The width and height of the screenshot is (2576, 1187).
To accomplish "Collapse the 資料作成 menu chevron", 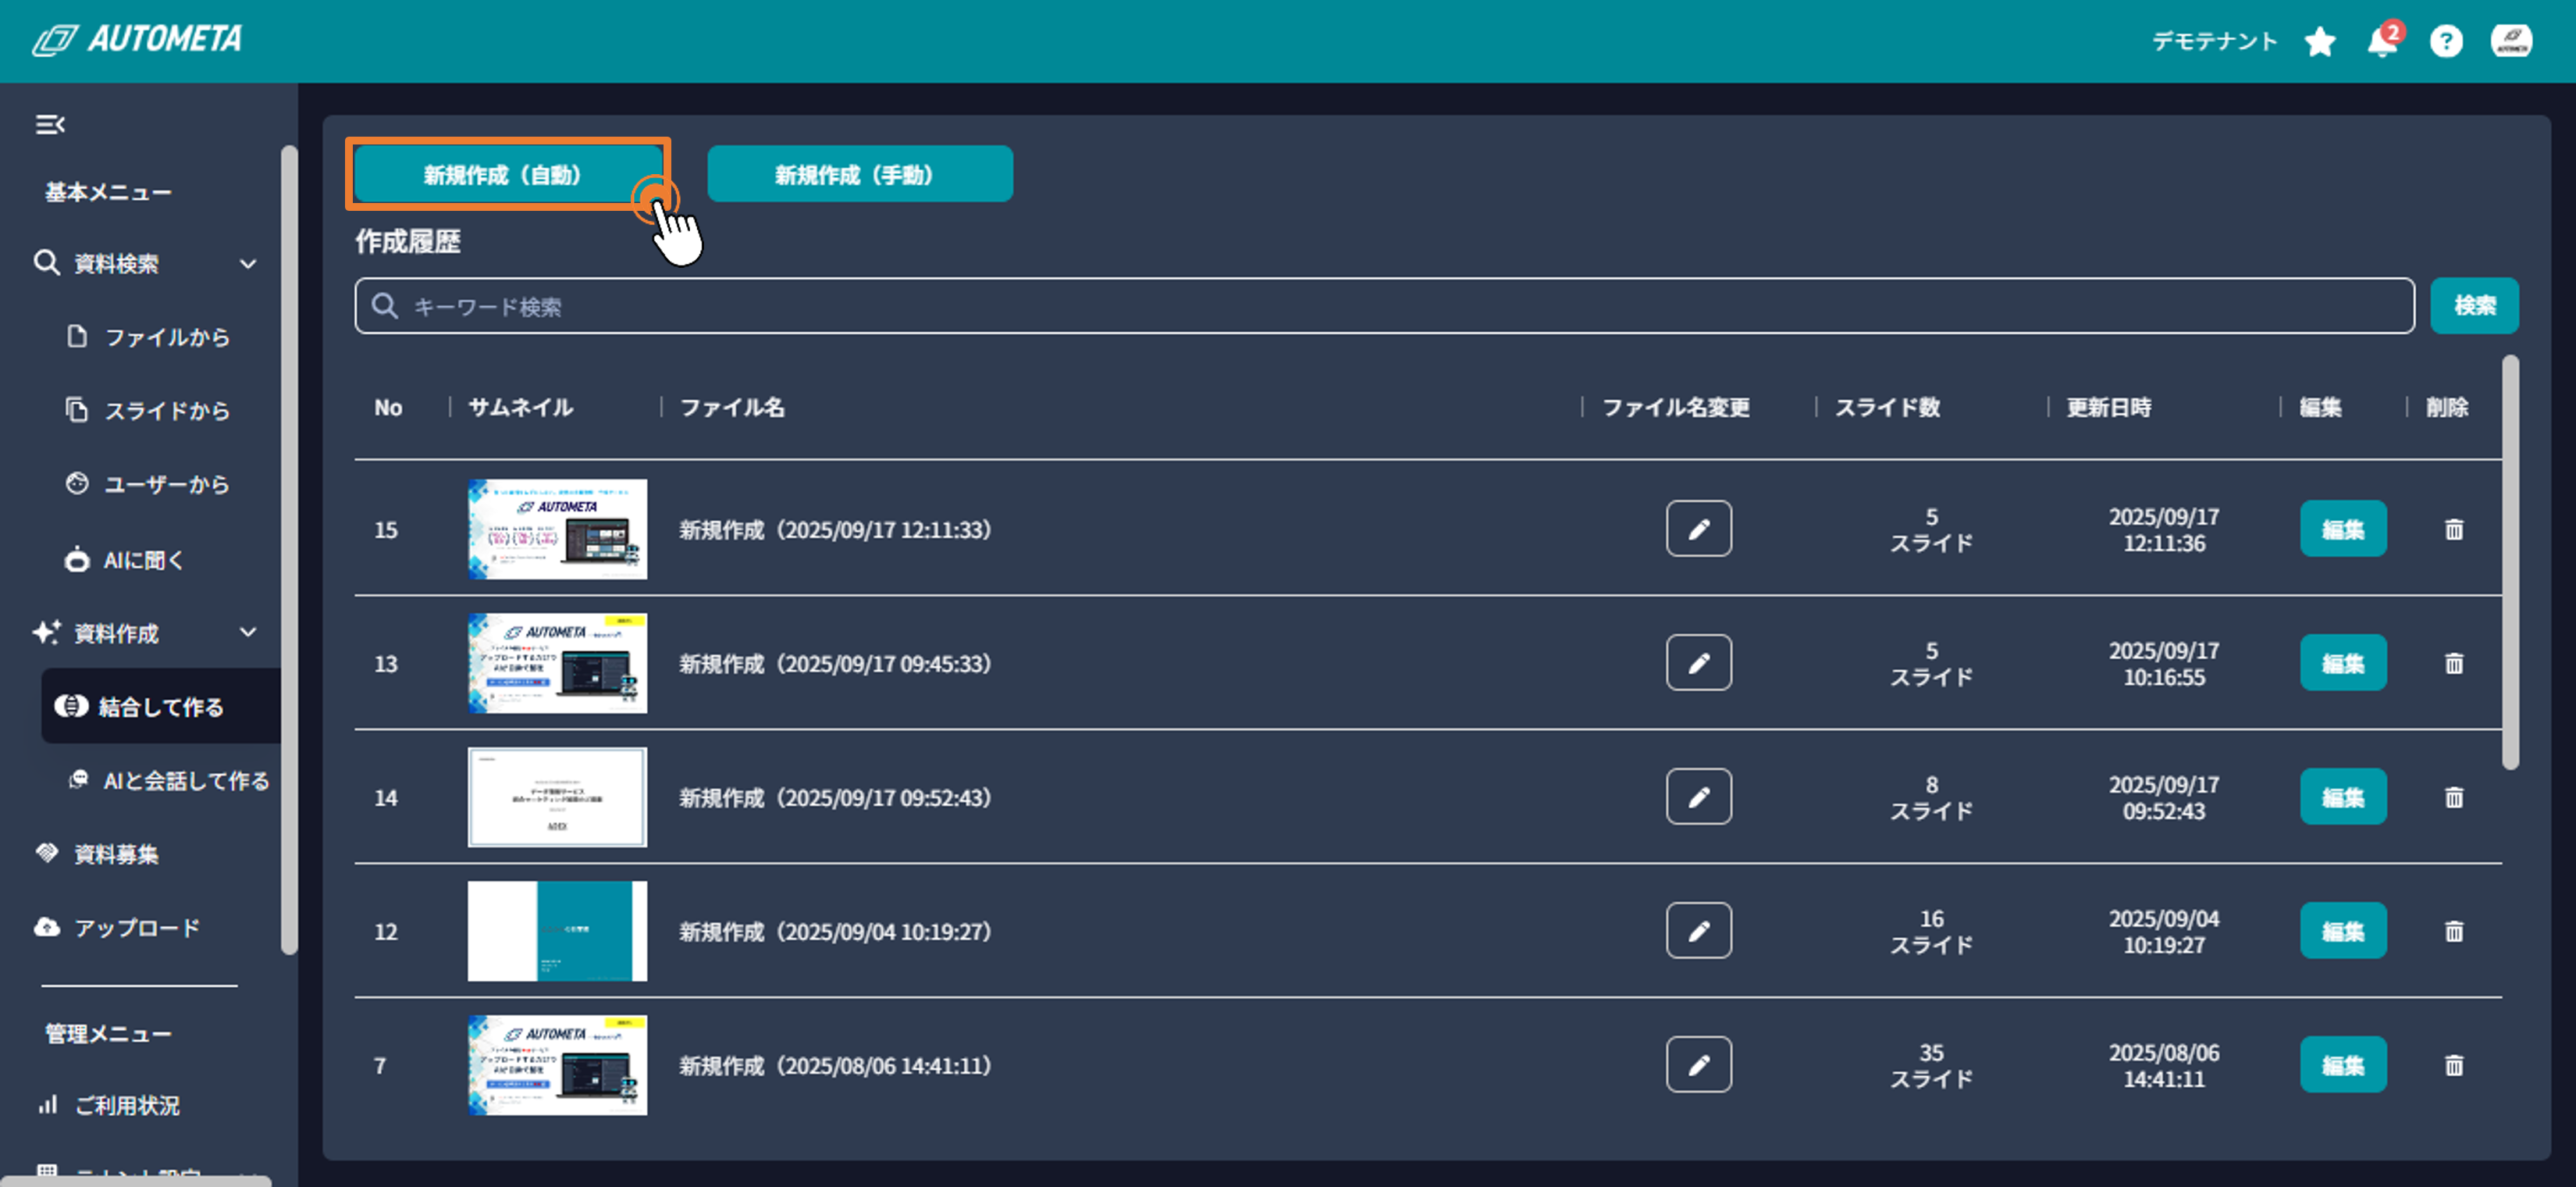I will tap(248, 633).
